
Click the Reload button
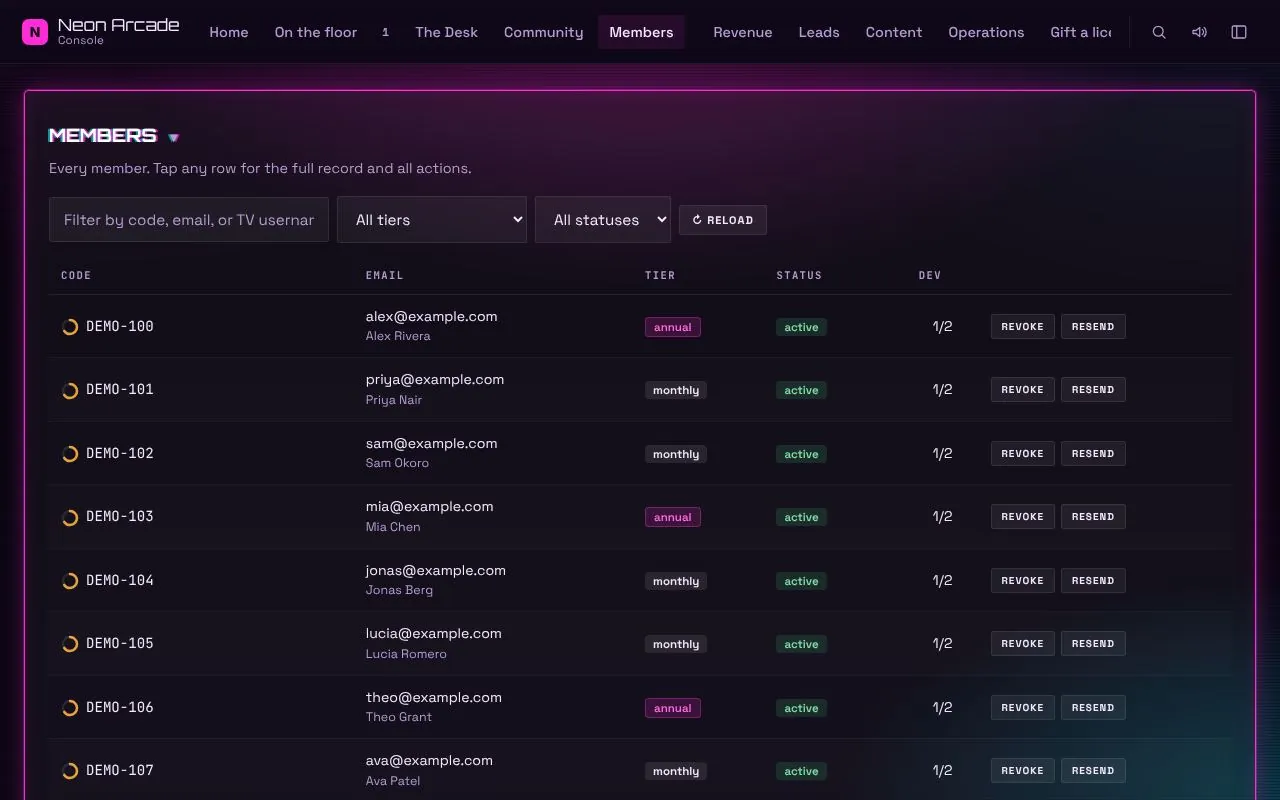pyautogui.click(x=723, y=220)
